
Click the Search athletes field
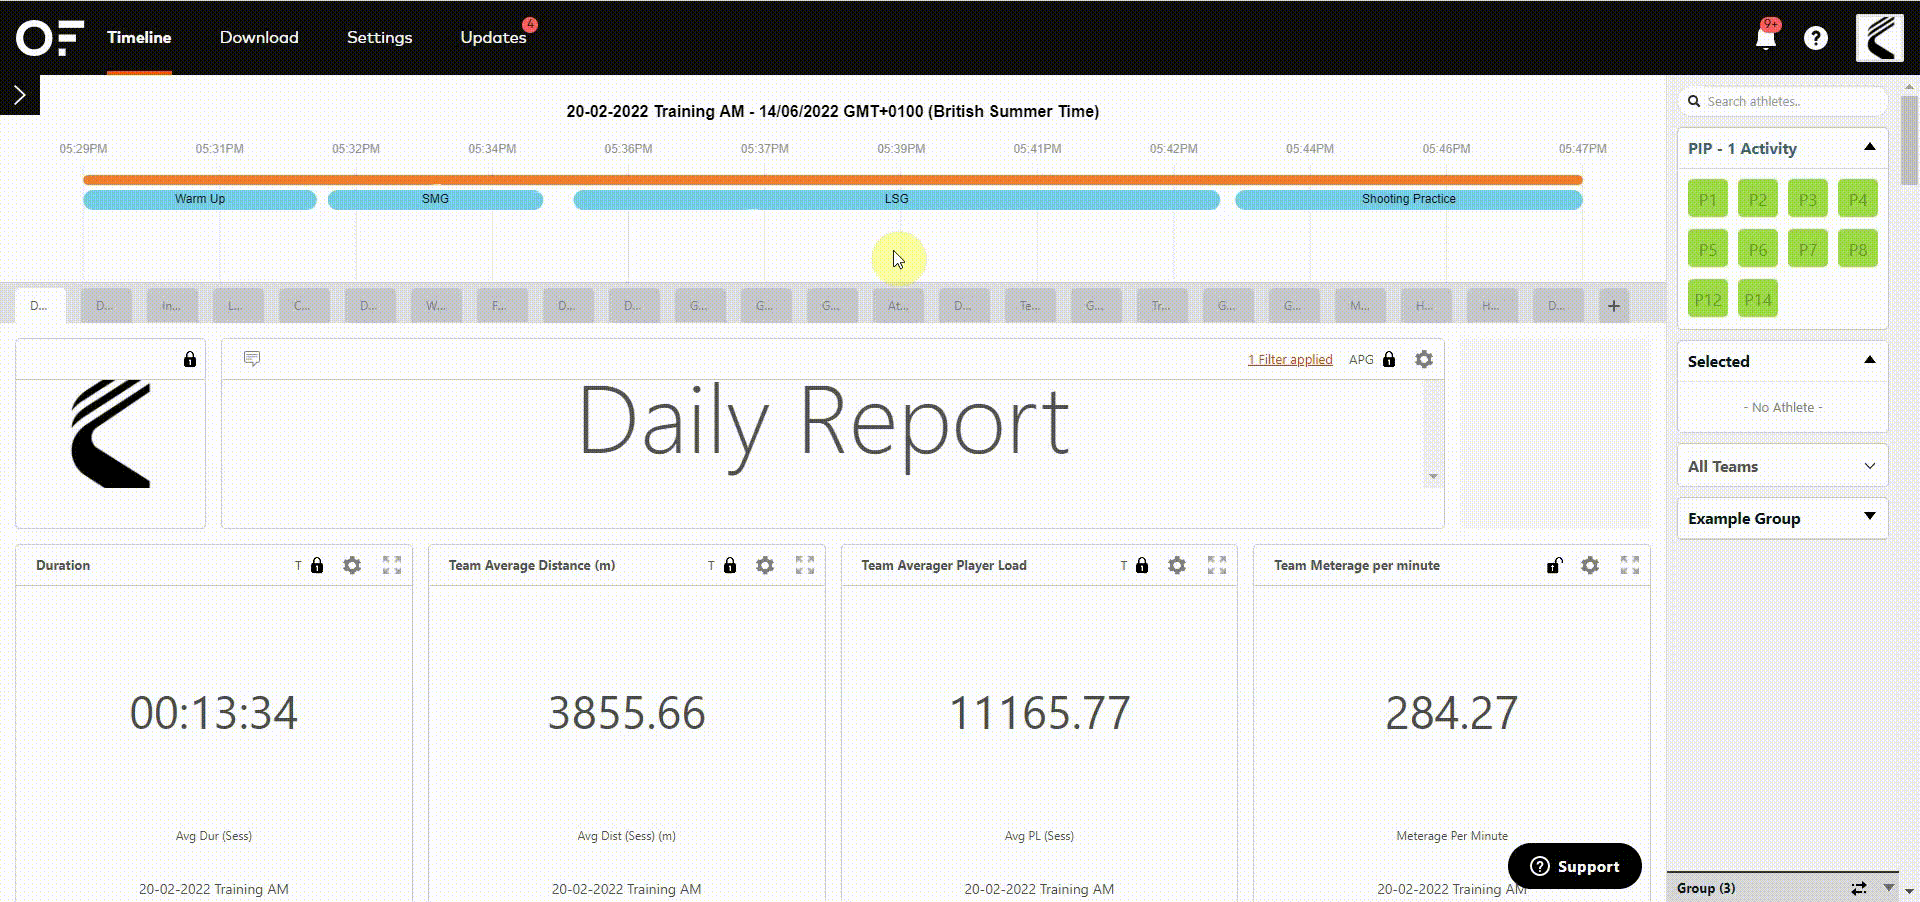click(1783, 101)
